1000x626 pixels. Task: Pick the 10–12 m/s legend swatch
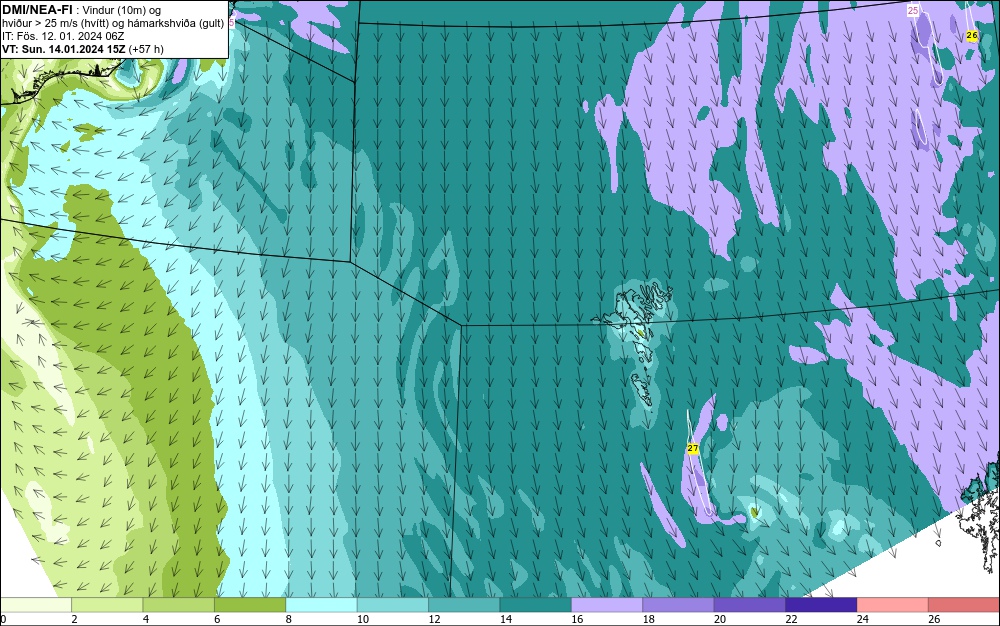click(x=393, y=605)
